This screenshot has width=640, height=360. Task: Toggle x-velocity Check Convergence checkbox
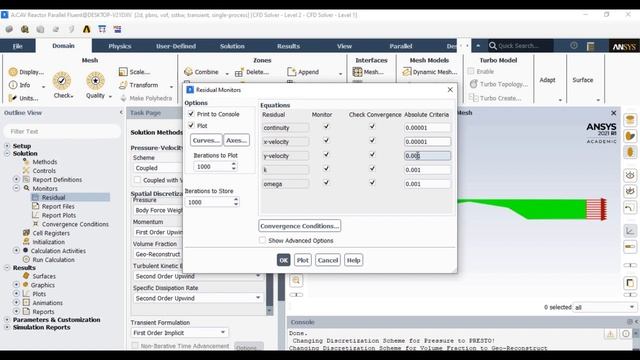point(372,140)
